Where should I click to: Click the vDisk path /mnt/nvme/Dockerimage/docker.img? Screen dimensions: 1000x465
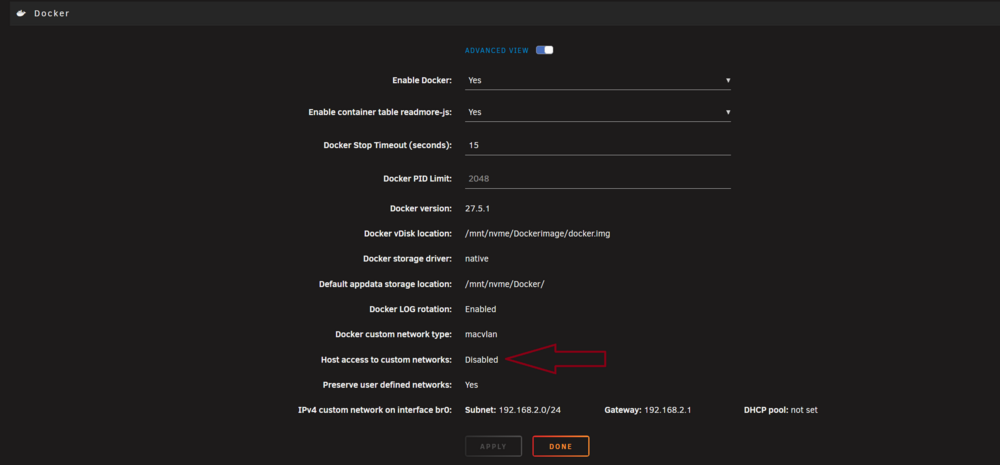point(538,234)
